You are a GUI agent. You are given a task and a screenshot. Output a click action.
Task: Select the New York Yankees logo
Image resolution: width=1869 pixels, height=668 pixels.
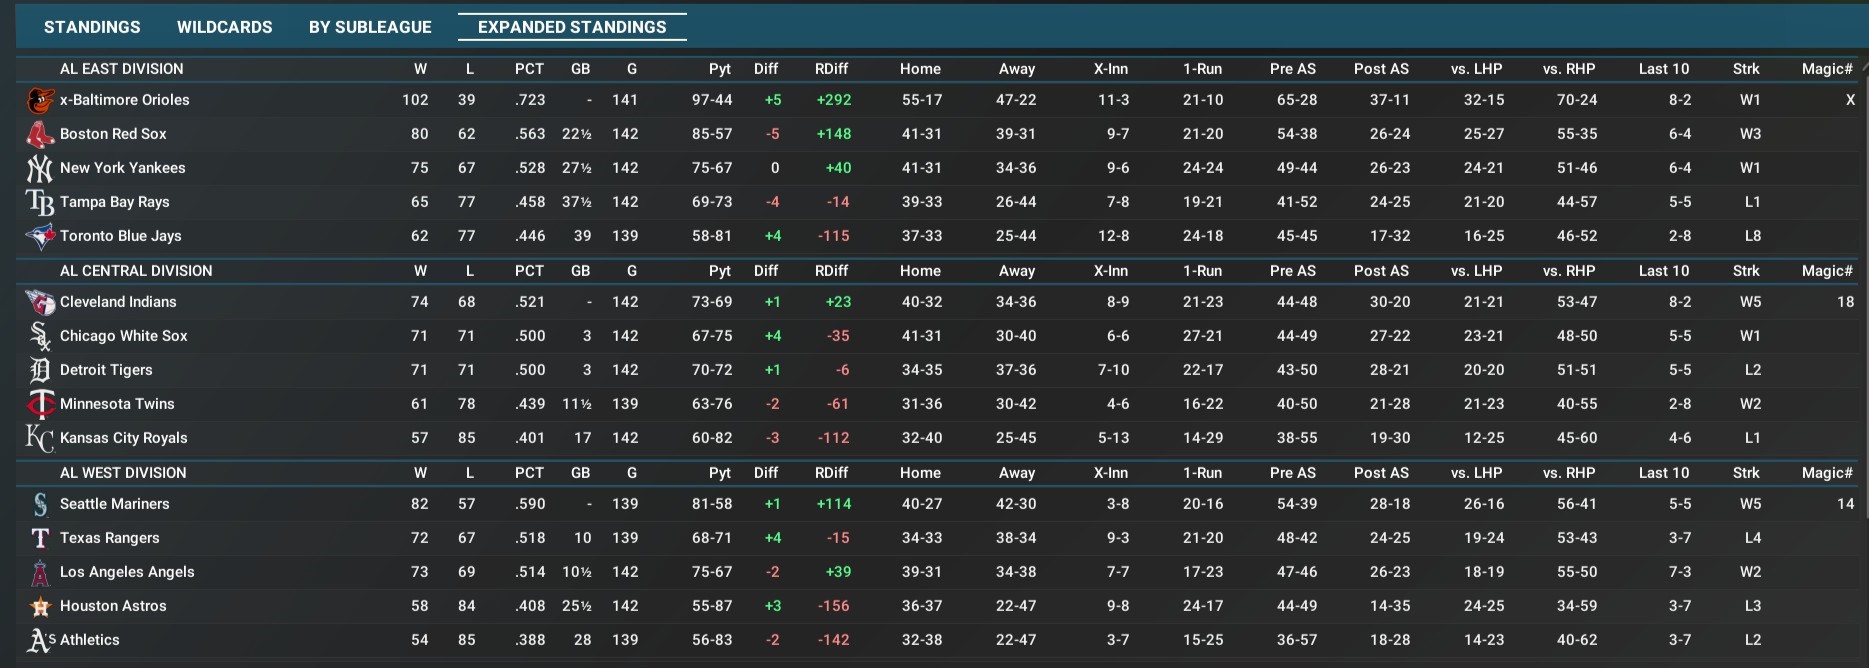40,168
